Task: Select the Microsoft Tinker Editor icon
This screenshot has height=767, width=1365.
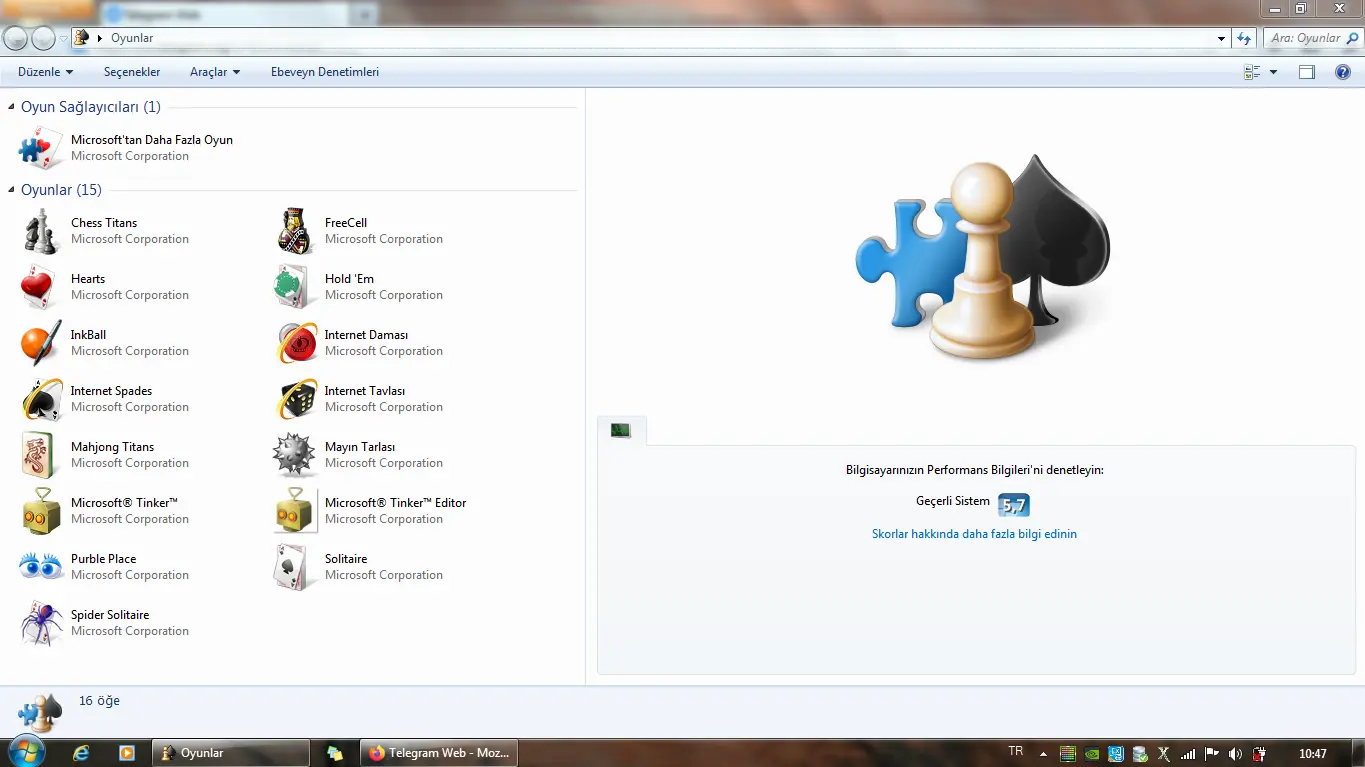Action: [x=295, y=511]
